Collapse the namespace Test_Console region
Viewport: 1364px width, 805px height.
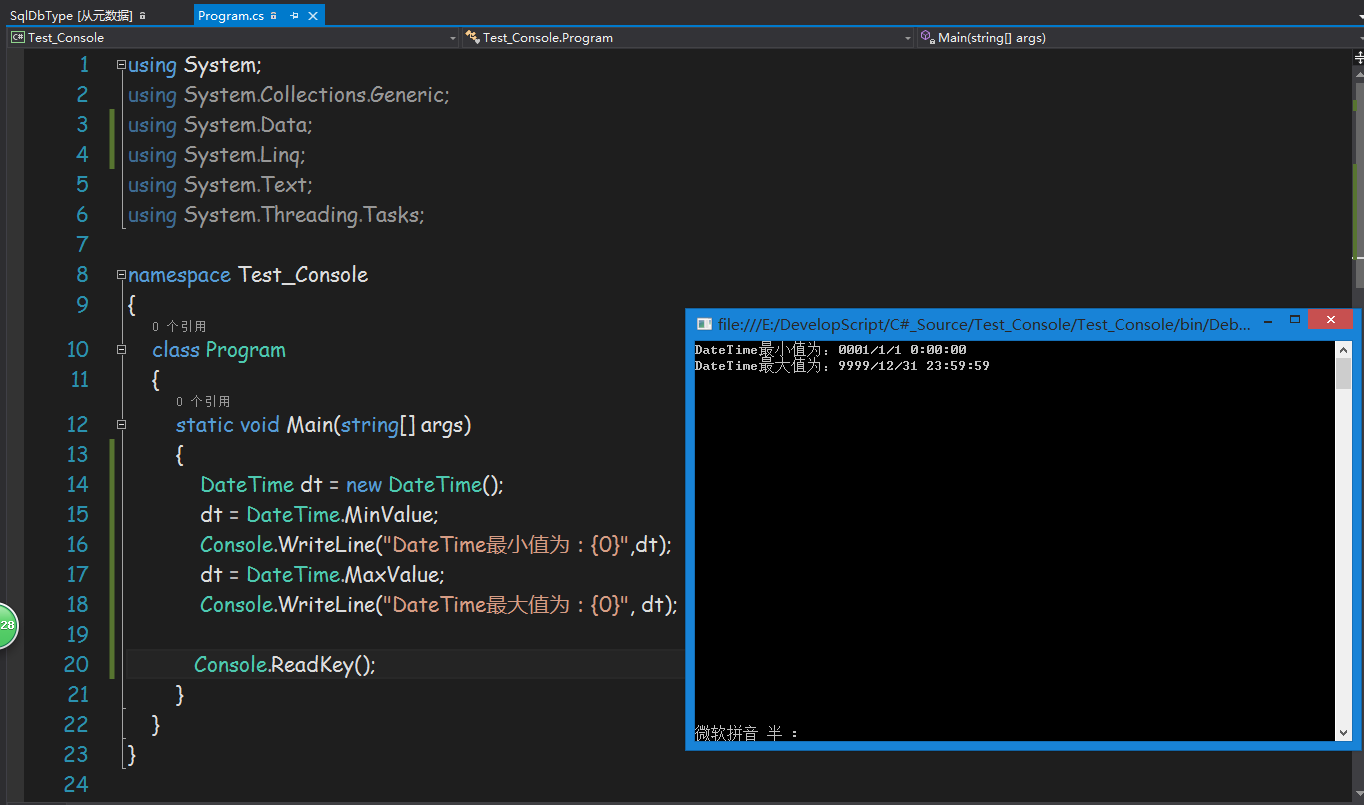point(121,275)
